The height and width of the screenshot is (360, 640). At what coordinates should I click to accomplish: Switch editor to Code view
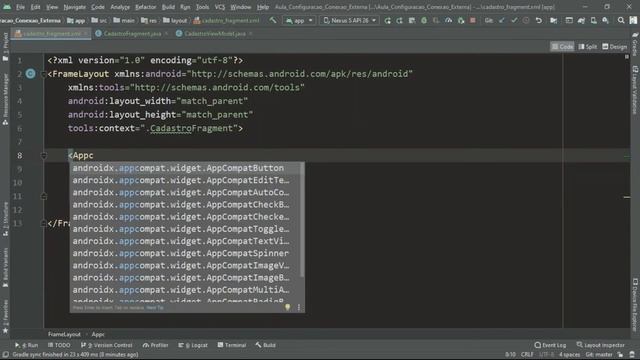(562, 47)
